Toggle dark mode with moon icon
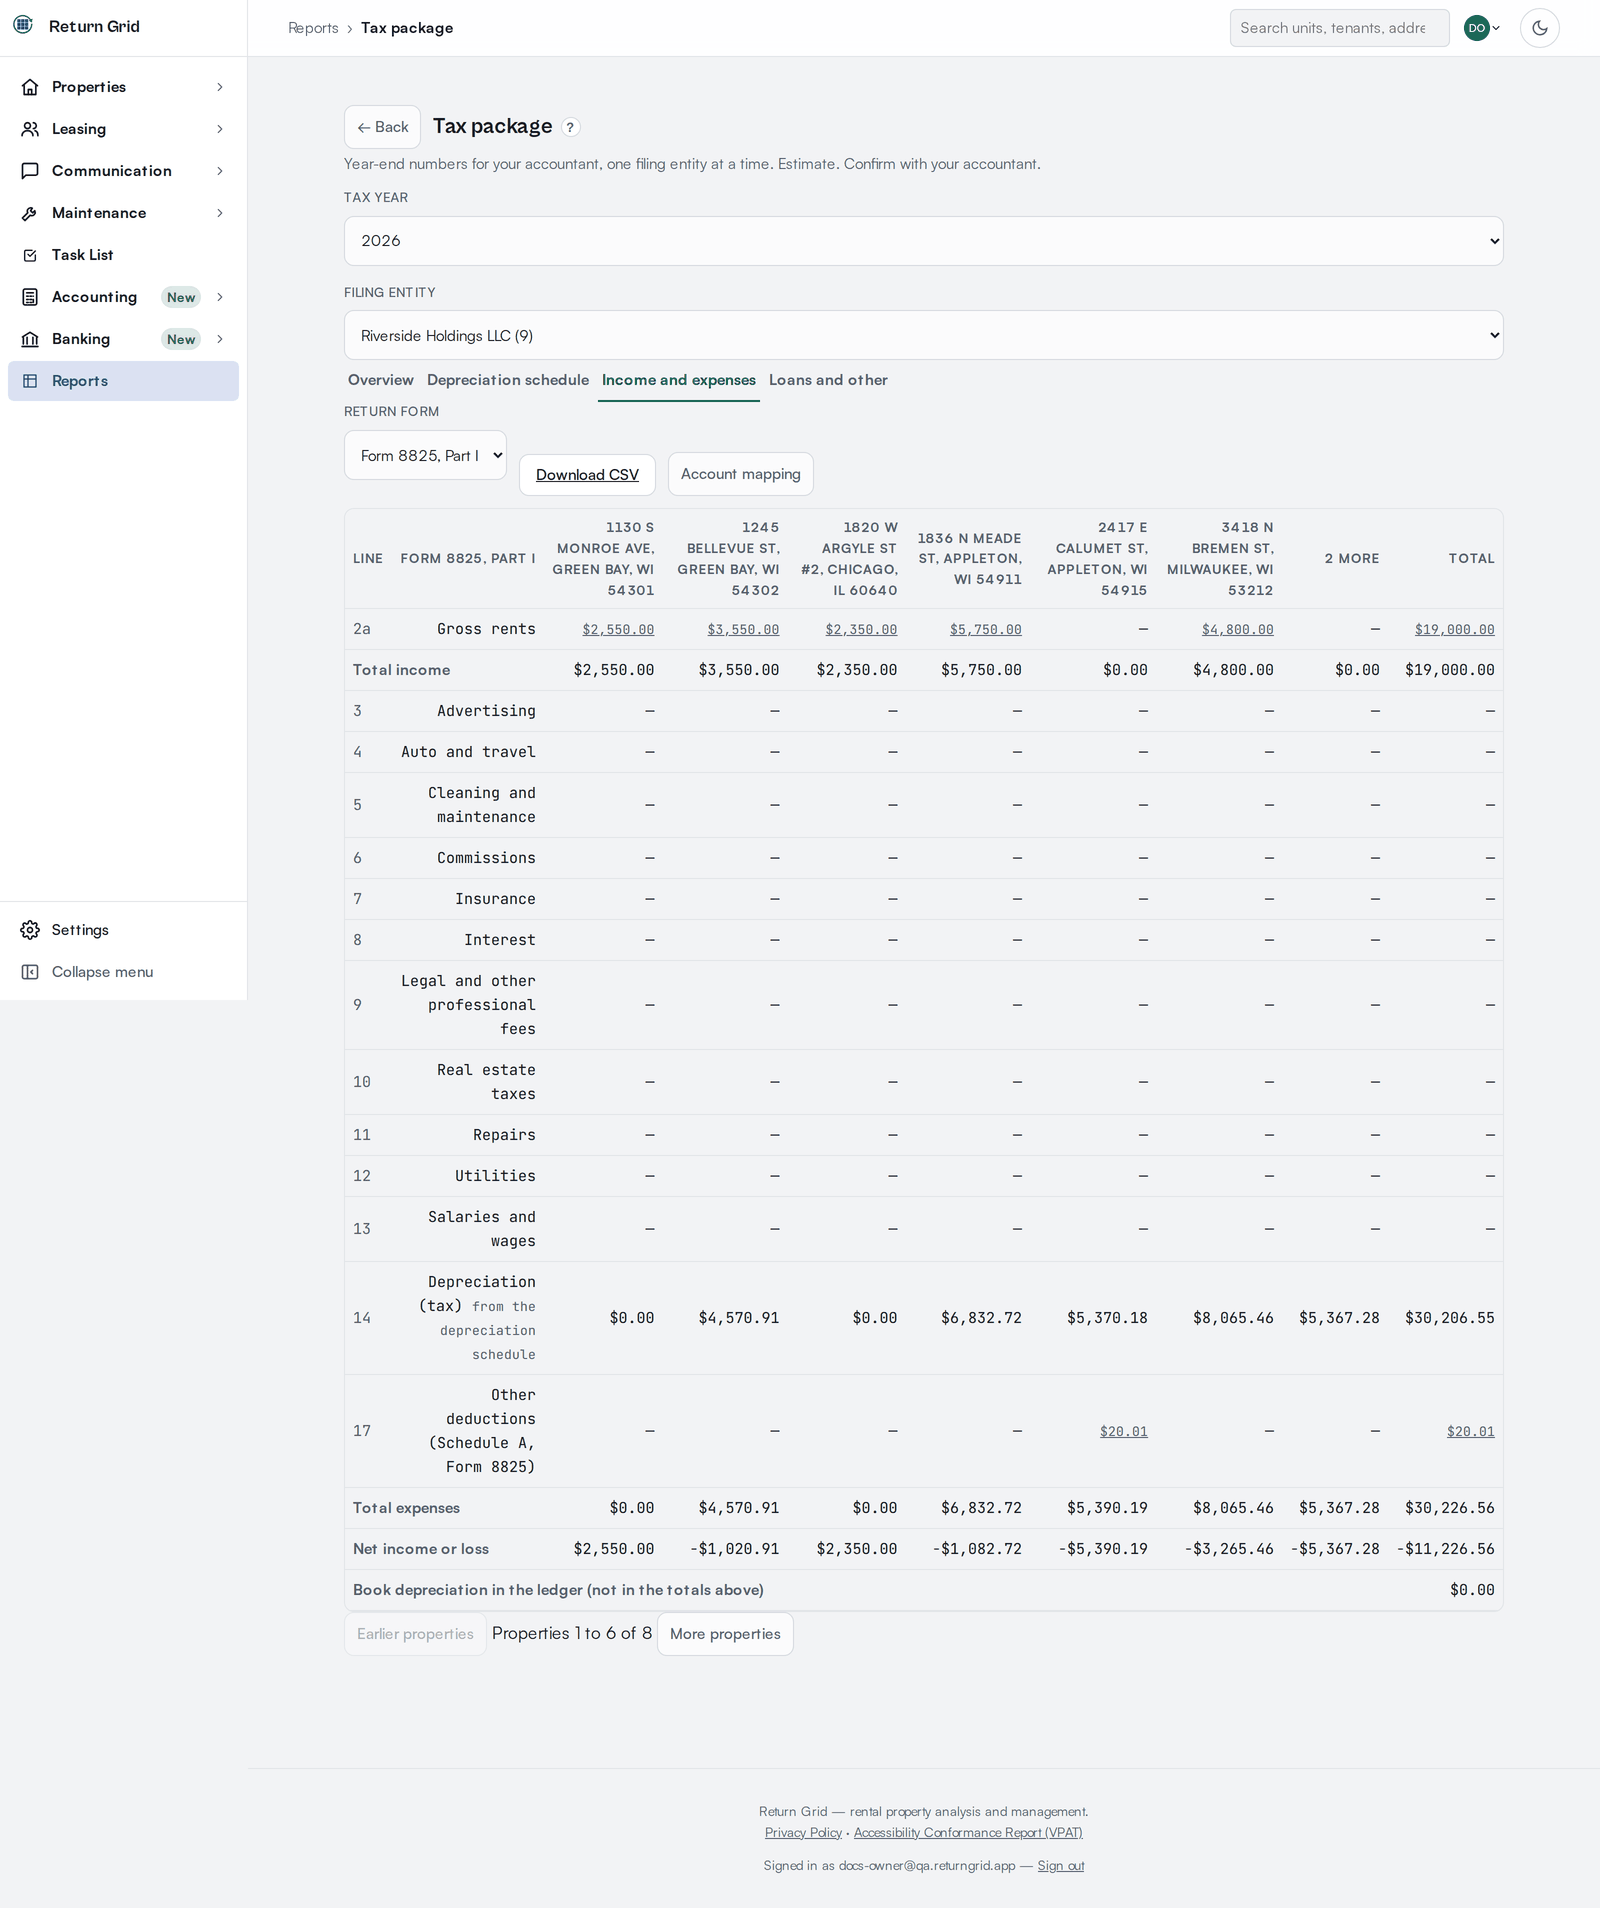1600x1908 pixels. 1540,28
